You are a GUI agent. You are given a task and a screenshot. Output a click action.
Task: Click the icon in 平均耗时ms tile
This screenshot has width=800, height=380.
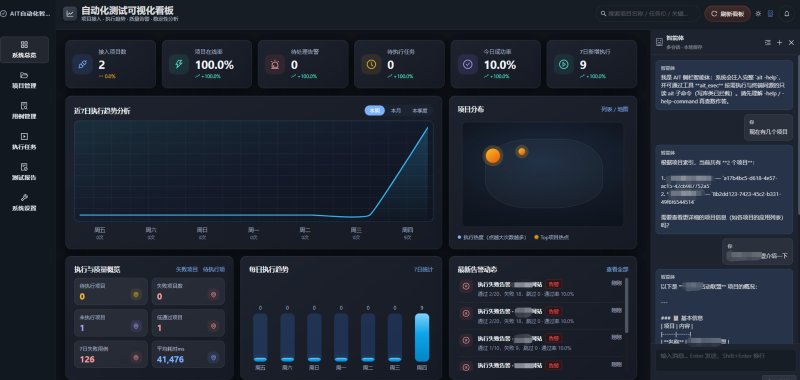(x=213, y=357)
